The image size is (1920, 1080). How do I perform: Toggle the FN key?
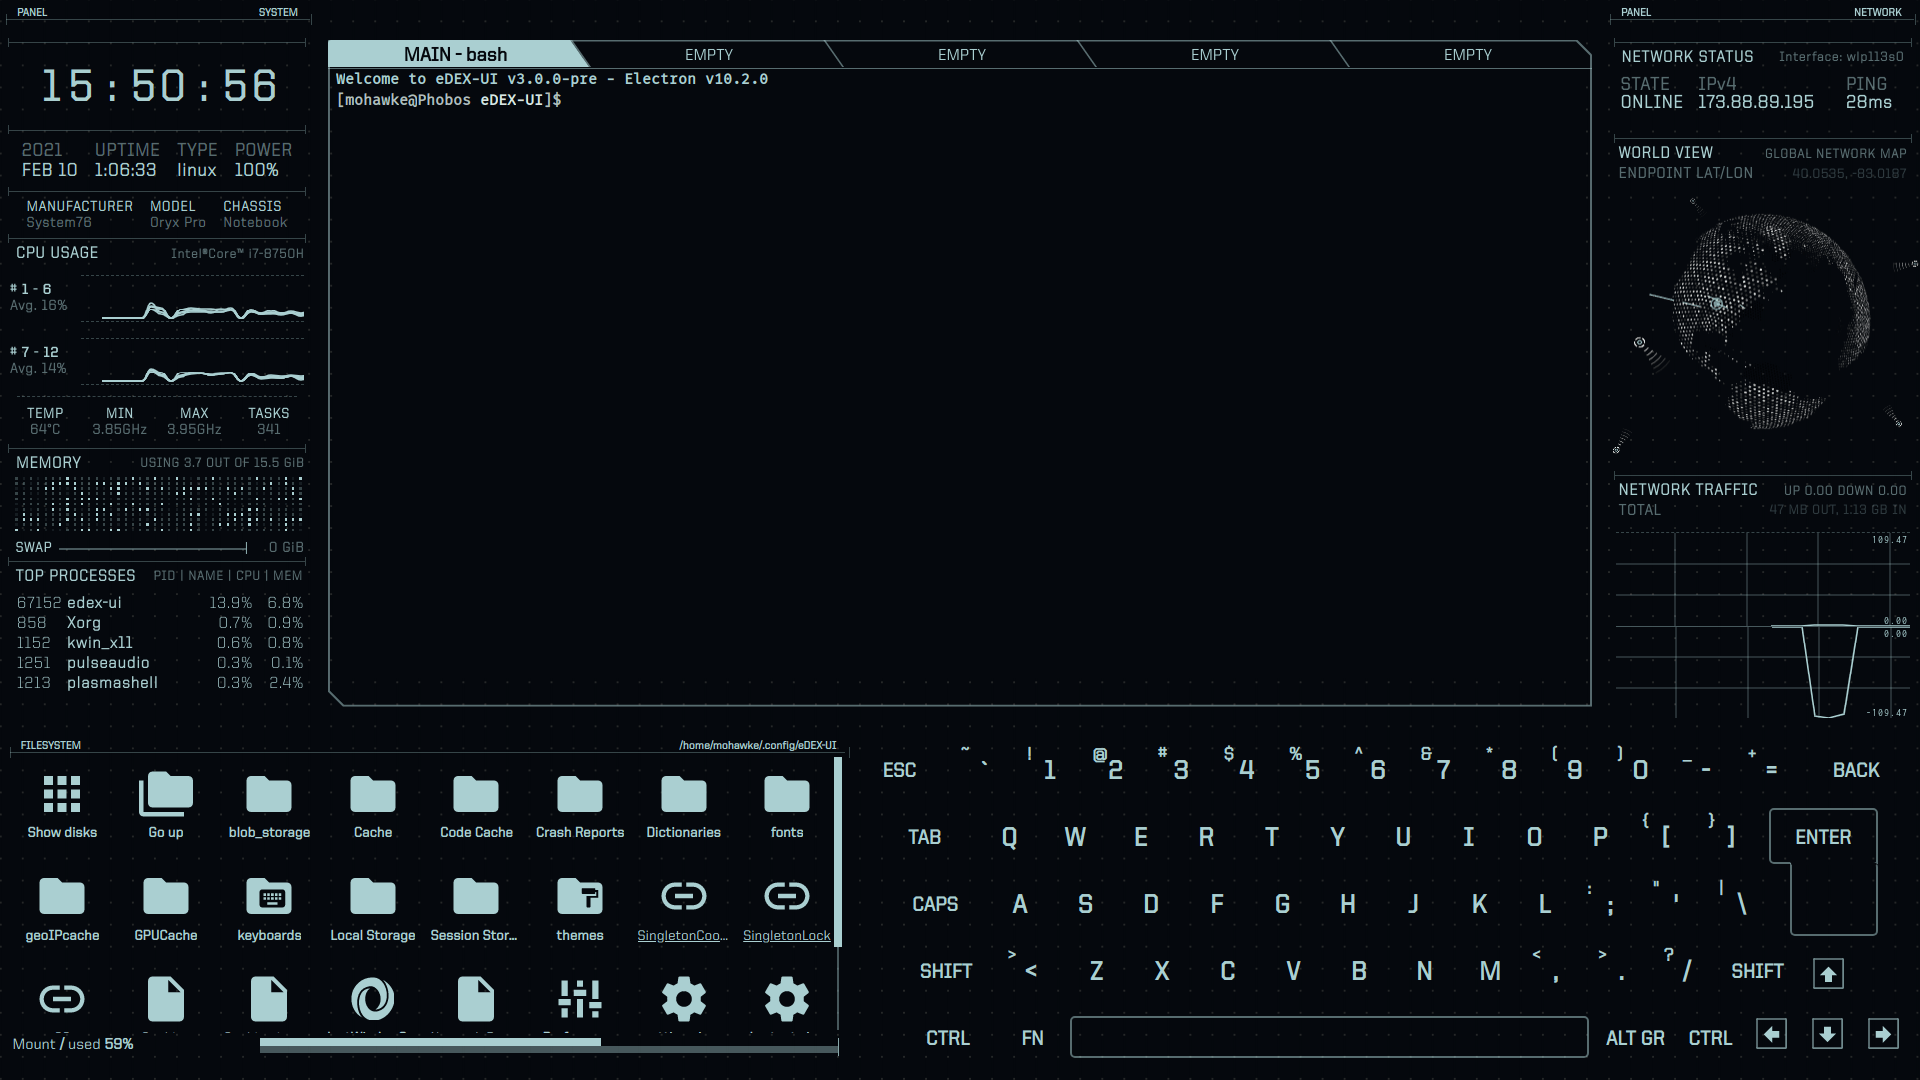pos(1033,1038)
